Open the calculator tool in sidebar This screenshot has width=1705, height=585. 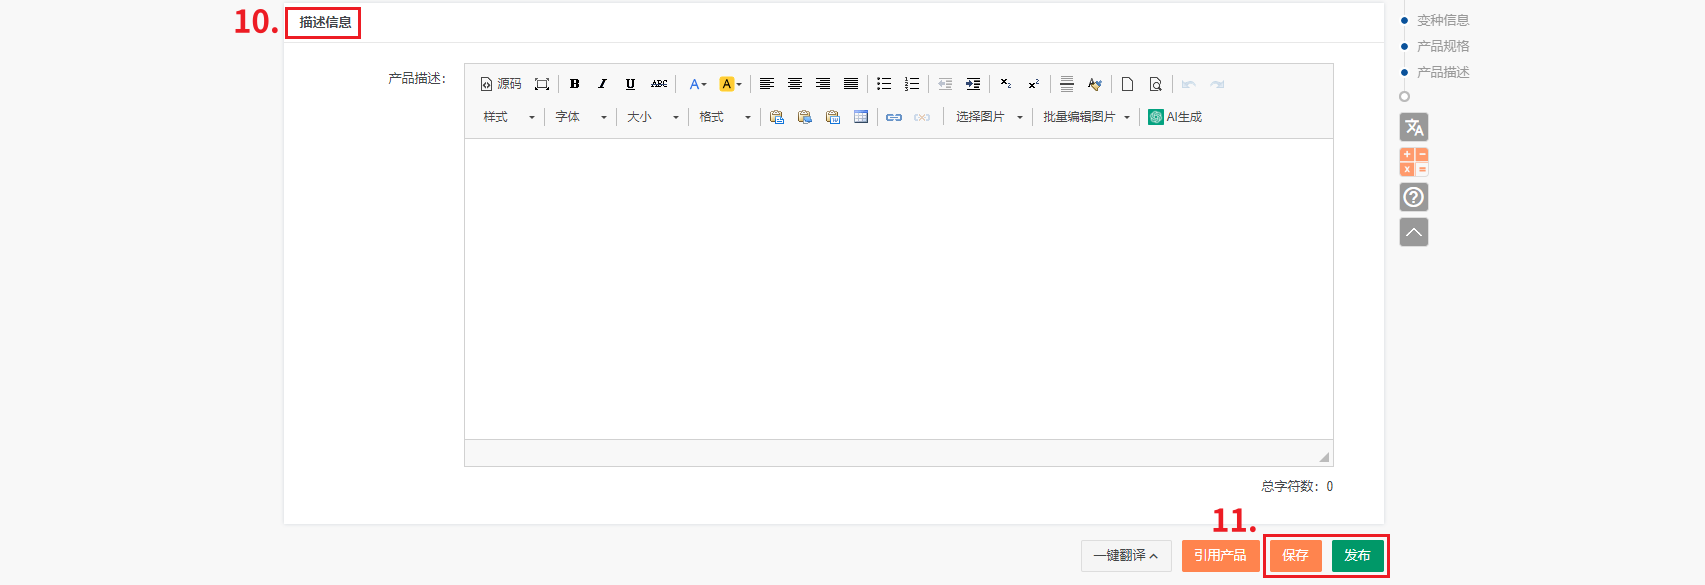(1414, 162)
